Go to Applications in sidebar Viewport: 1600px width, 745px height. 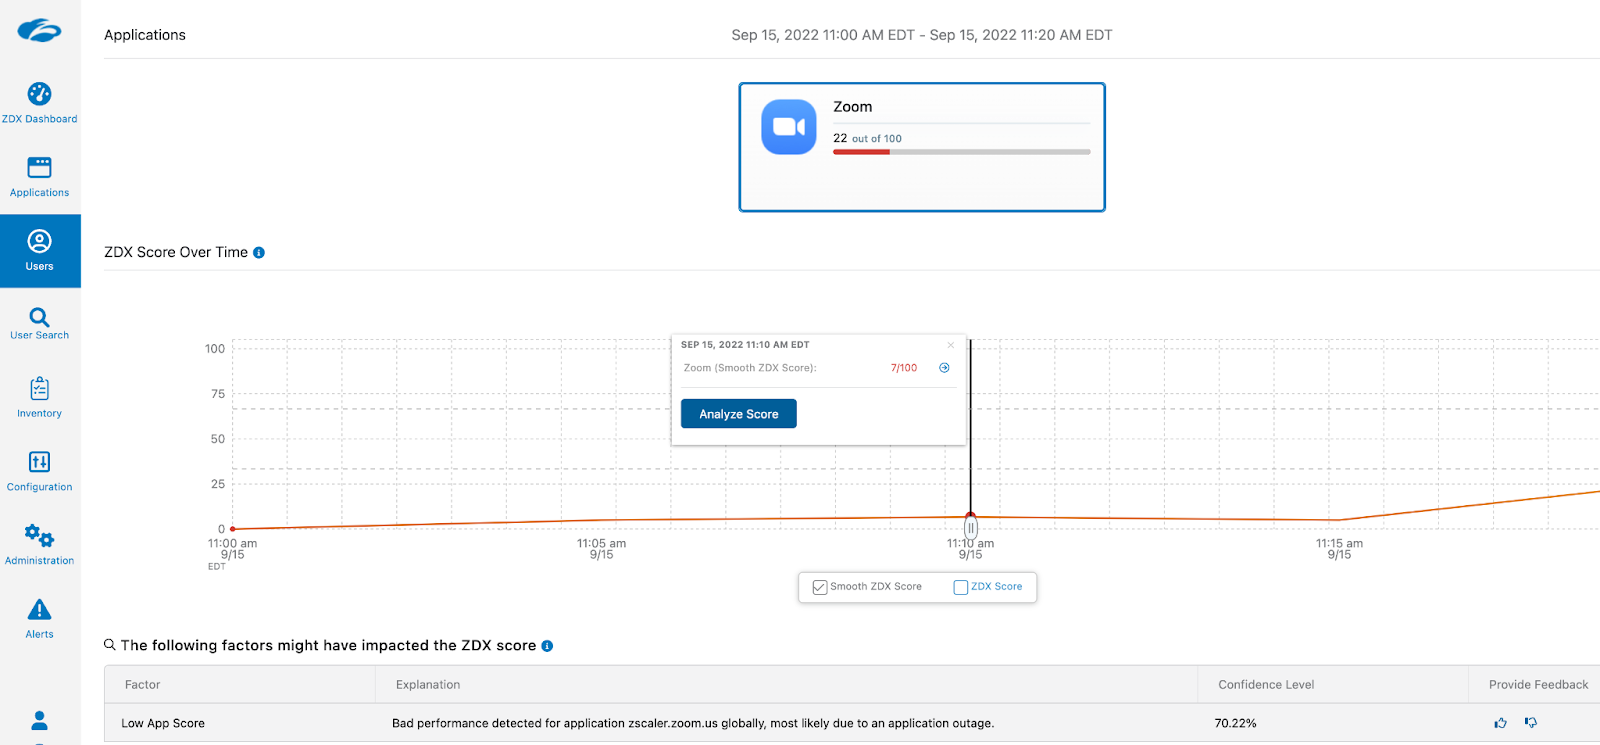tap(39, 177)
